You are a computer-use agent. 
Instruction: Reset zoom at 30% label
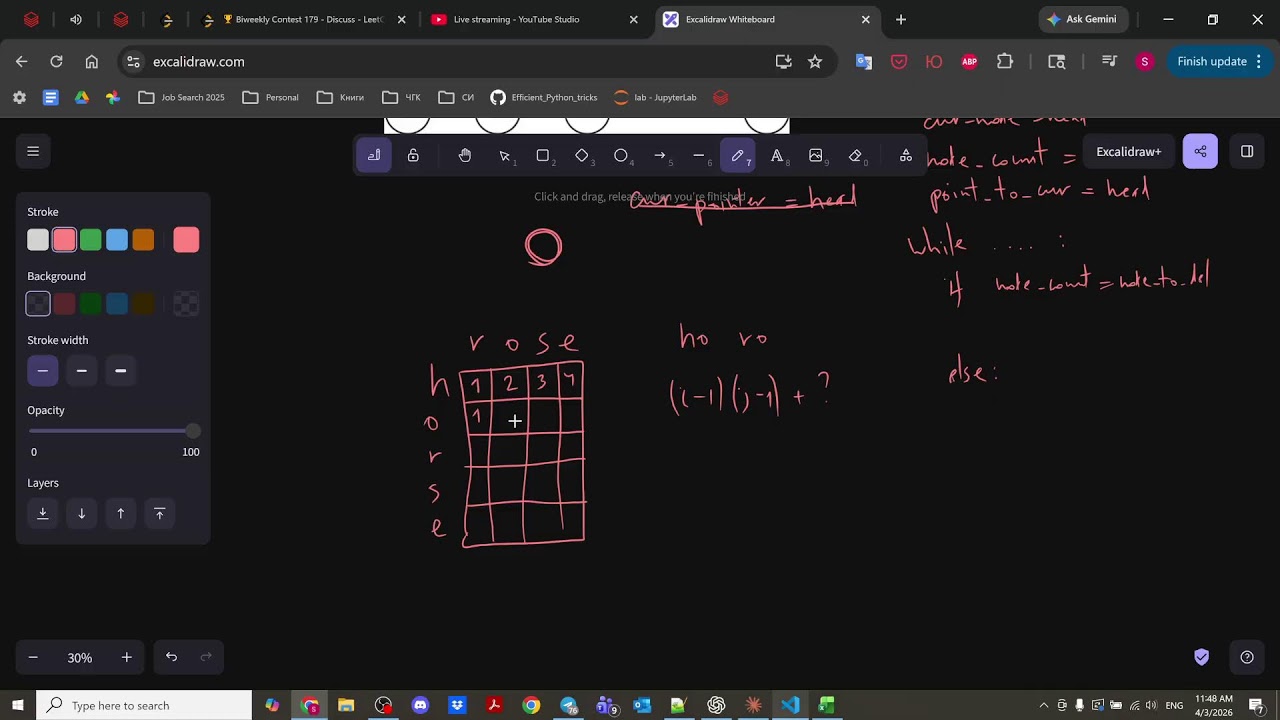click(x=80, y=657)
